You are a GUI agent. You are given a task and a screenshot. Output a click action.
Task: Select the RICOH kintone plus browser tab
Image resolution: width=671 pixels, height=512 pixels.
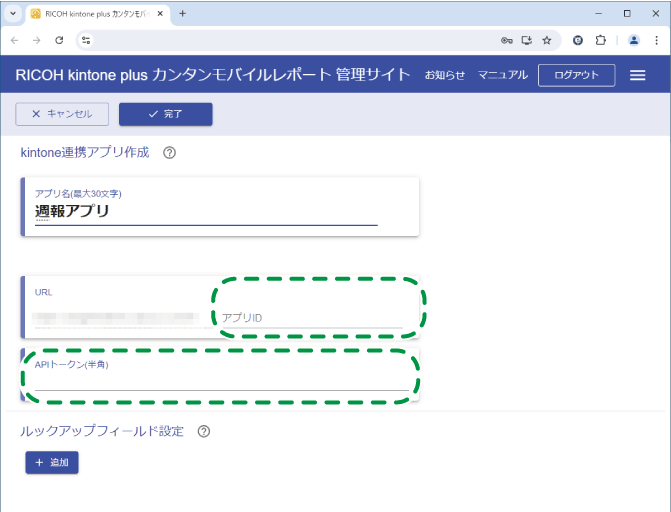[x=98, y=14]
